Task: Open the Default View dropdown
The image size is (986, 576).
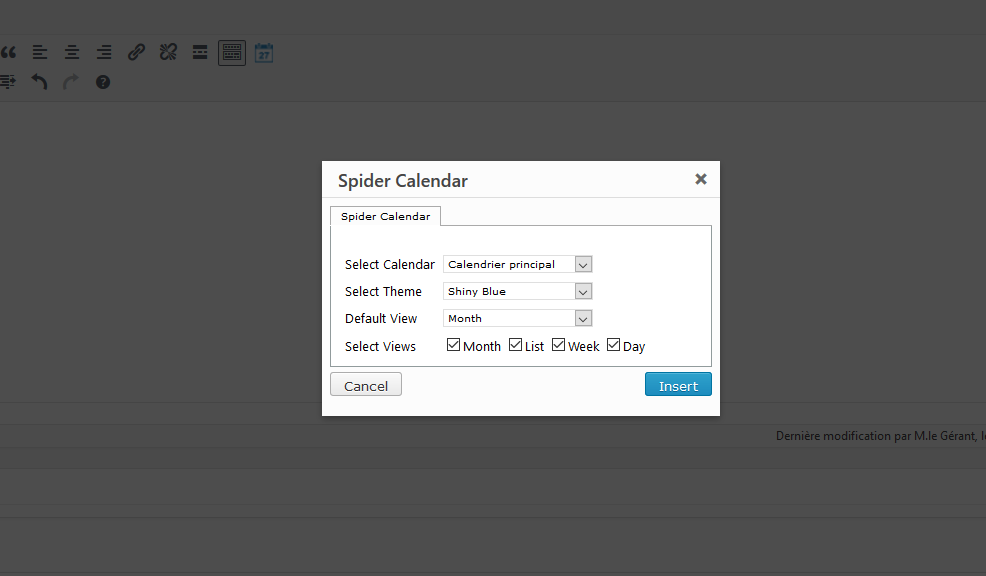Action: [518, 318]
